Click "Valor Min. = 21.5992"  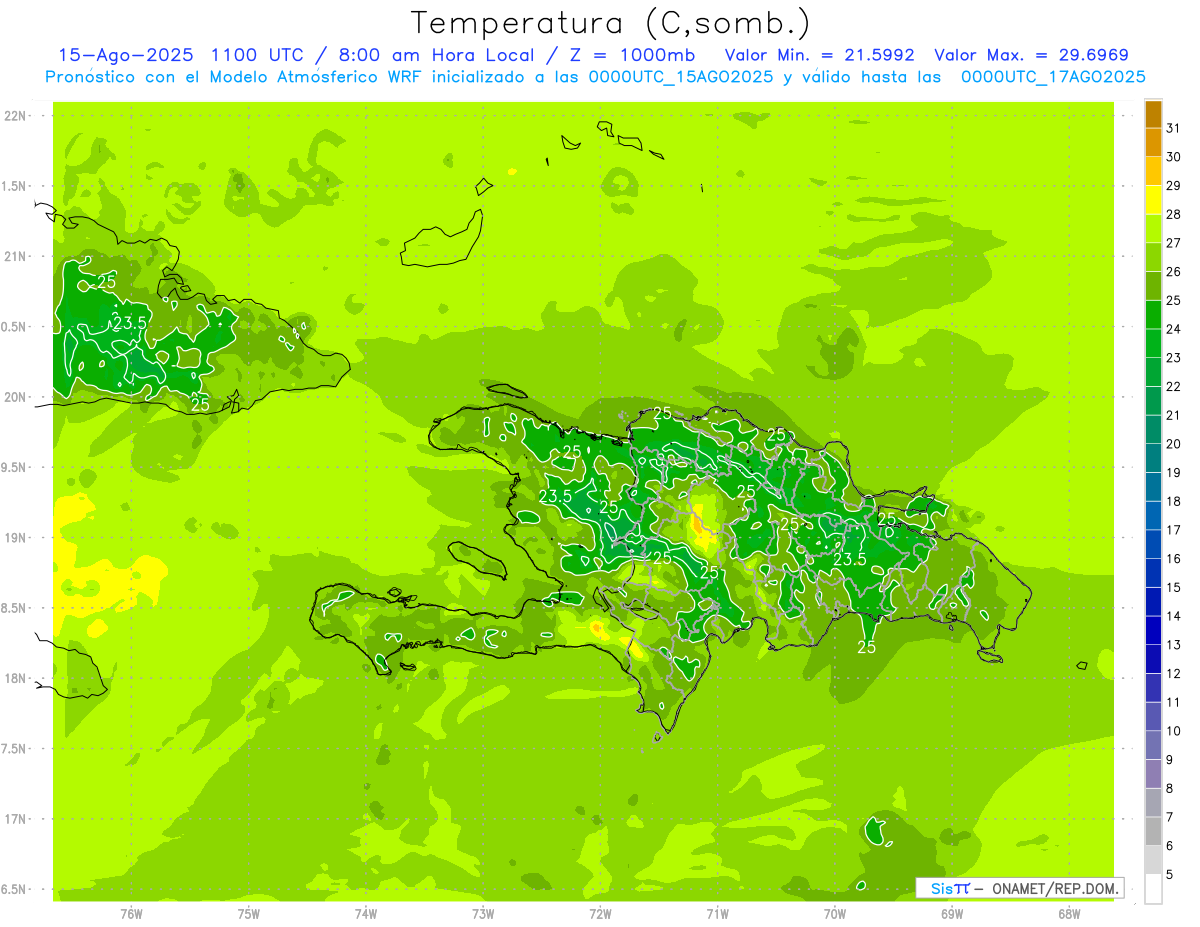820,55
